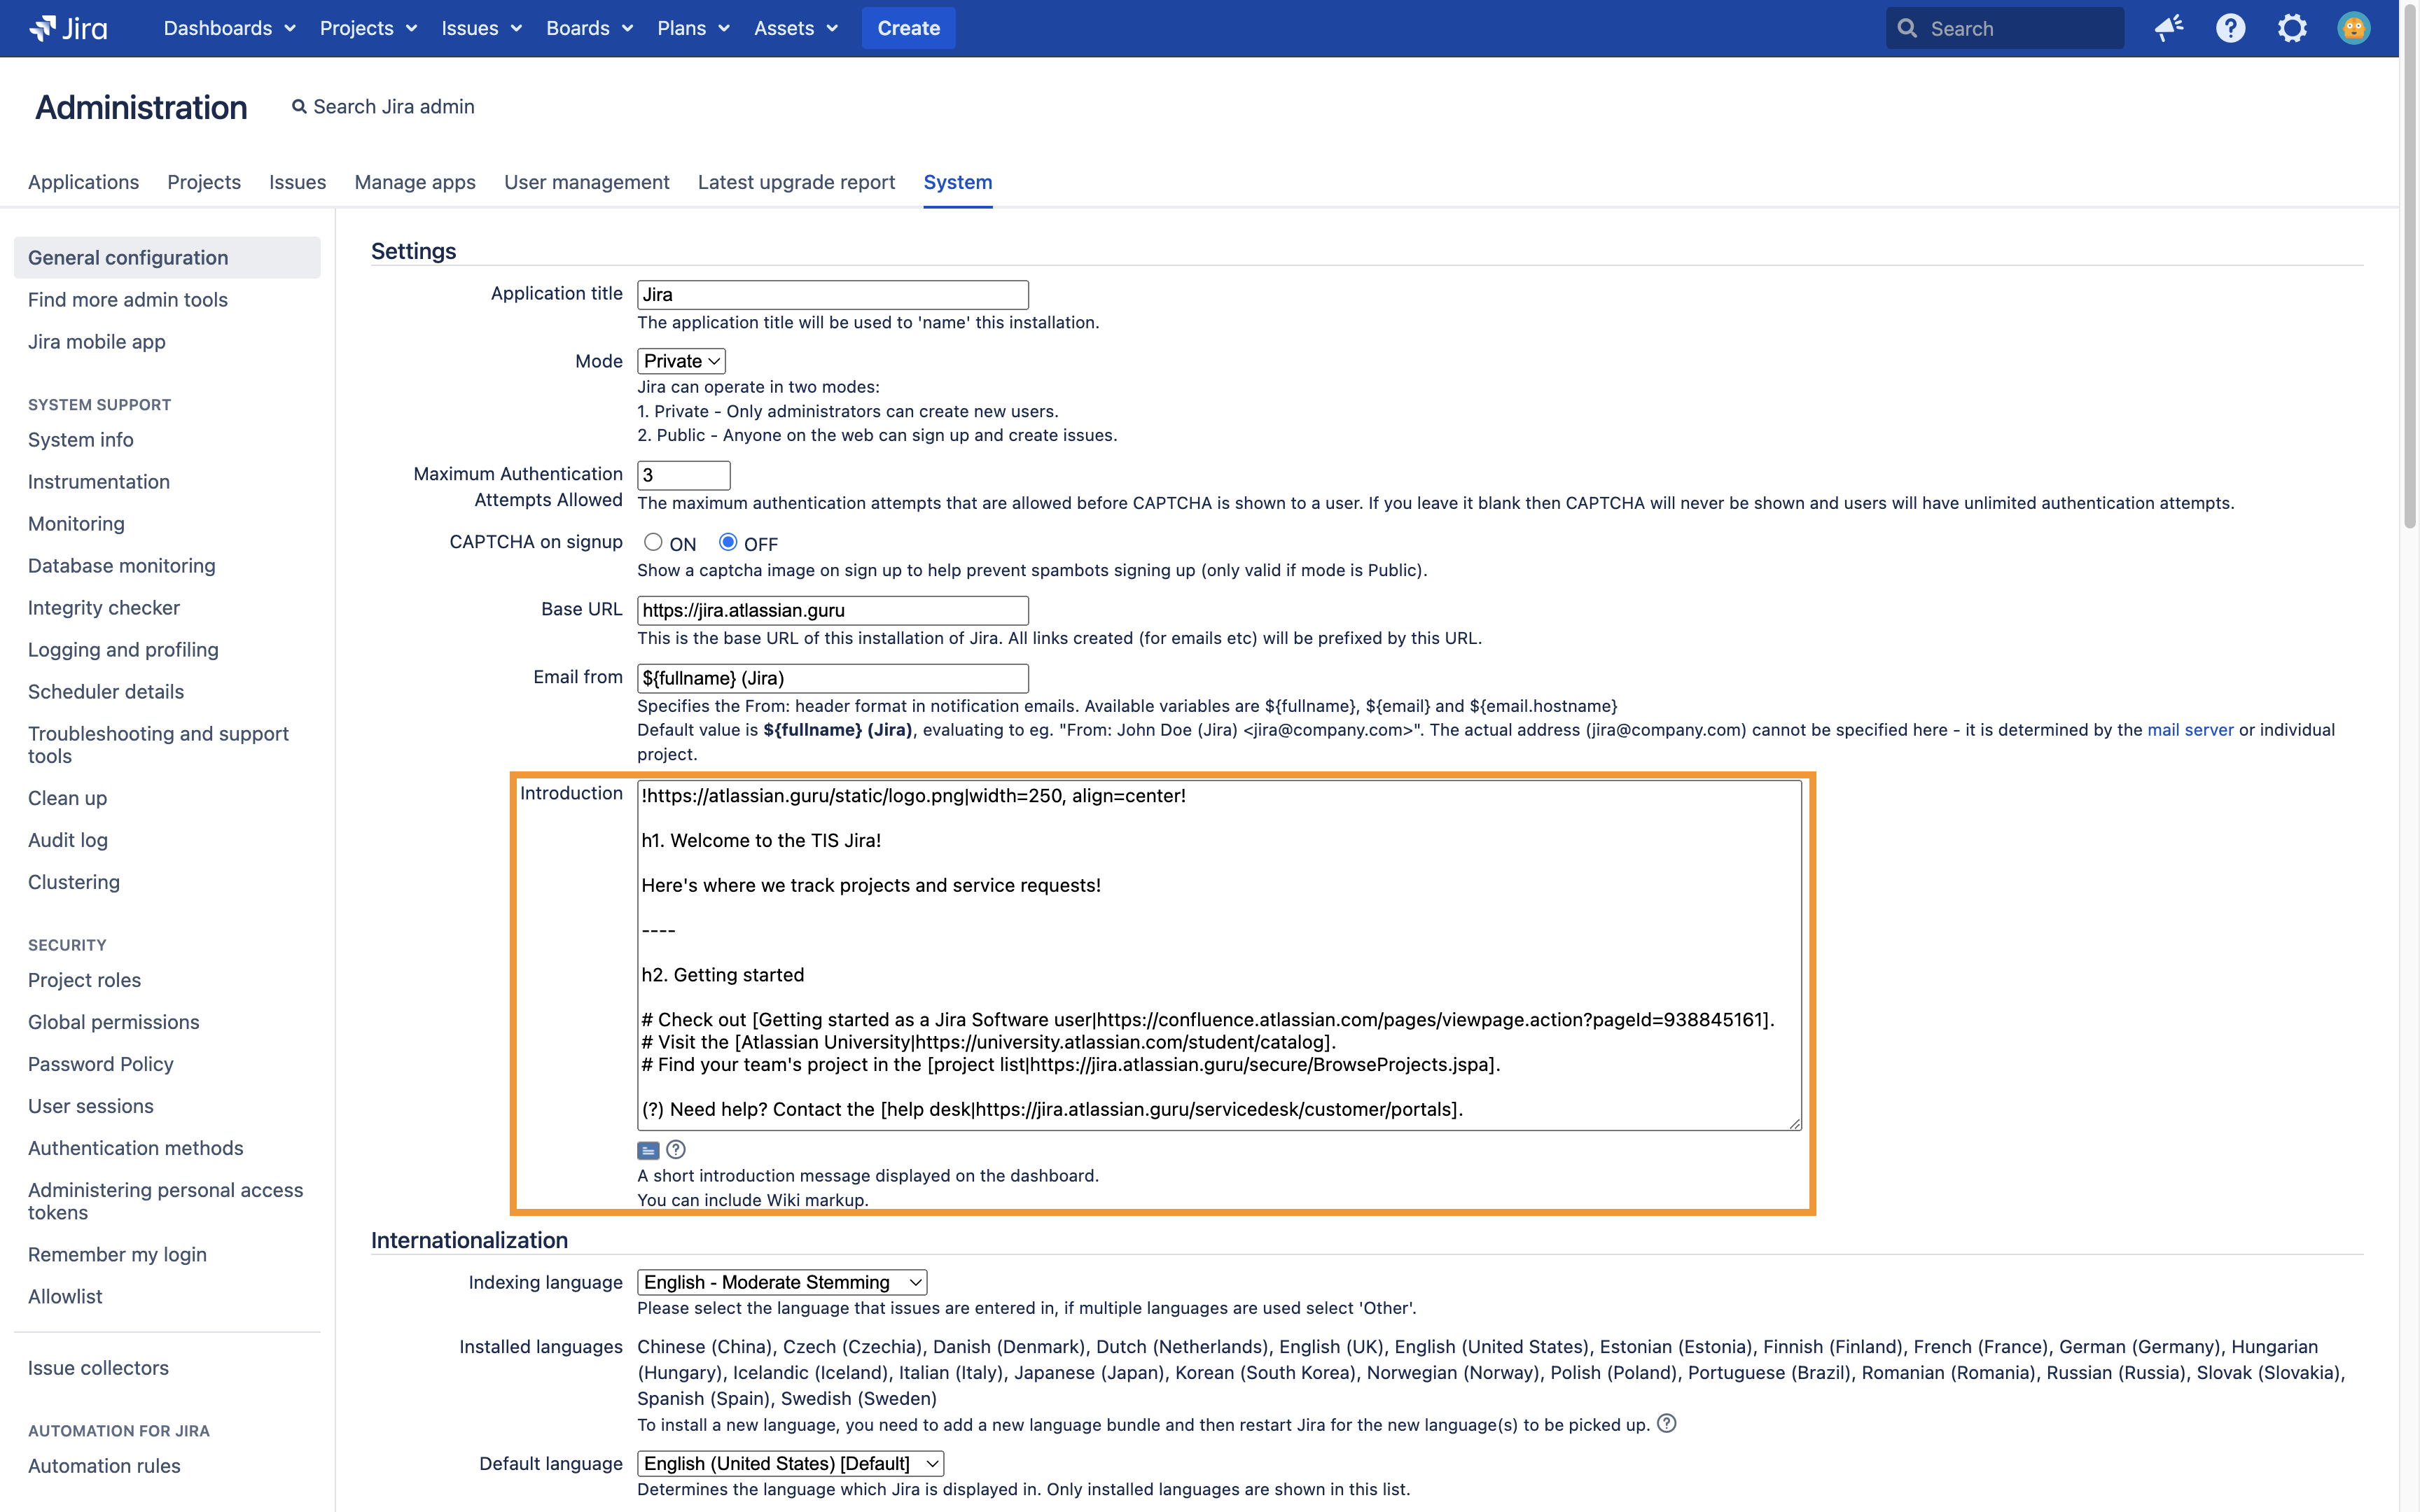Image resolution: width=2420 pixels, height=1512 pixels.
Task: Open the help question mark menu
Action: 2230,28
